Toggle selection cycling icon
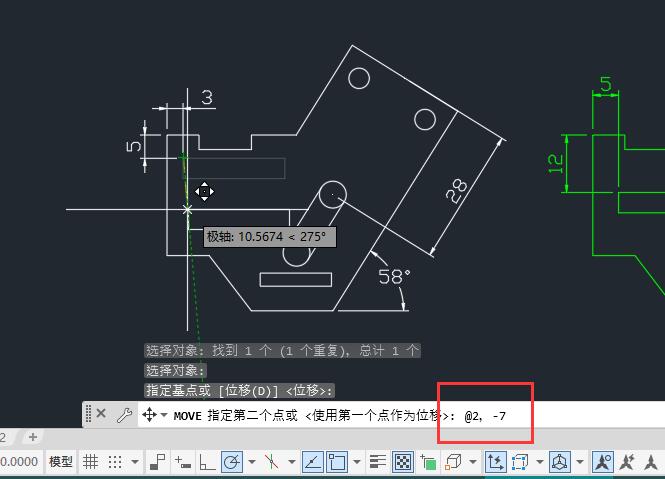Image resolution: width=665 pixels, height=479 pixels. (428, 462)
